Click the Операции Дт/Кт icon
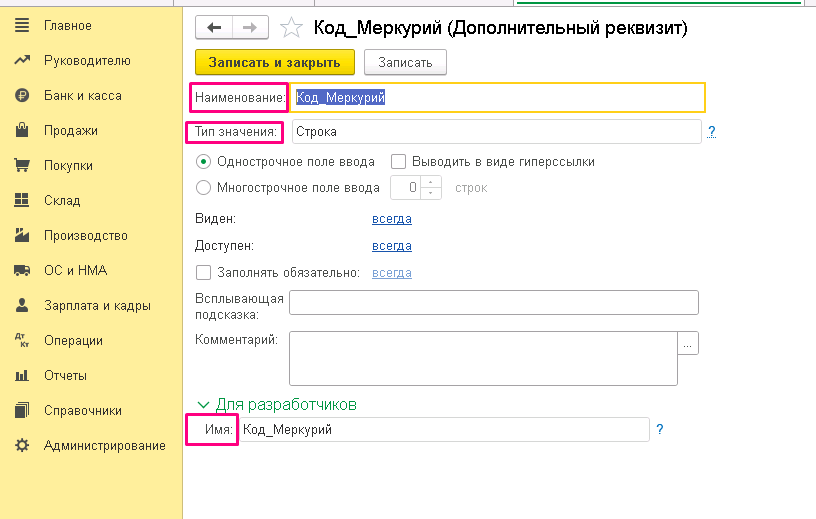Screen dimensions: 816x519 pos(22,340)
